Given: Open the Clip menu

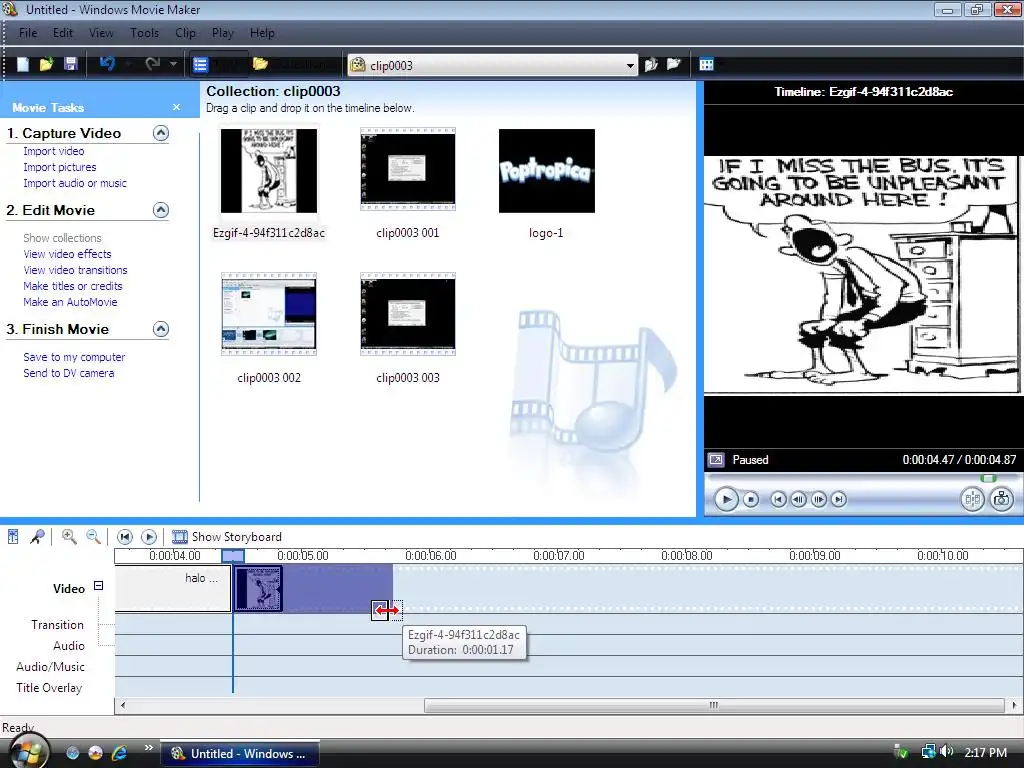Looking at the screenshot, I should point(185,33).
